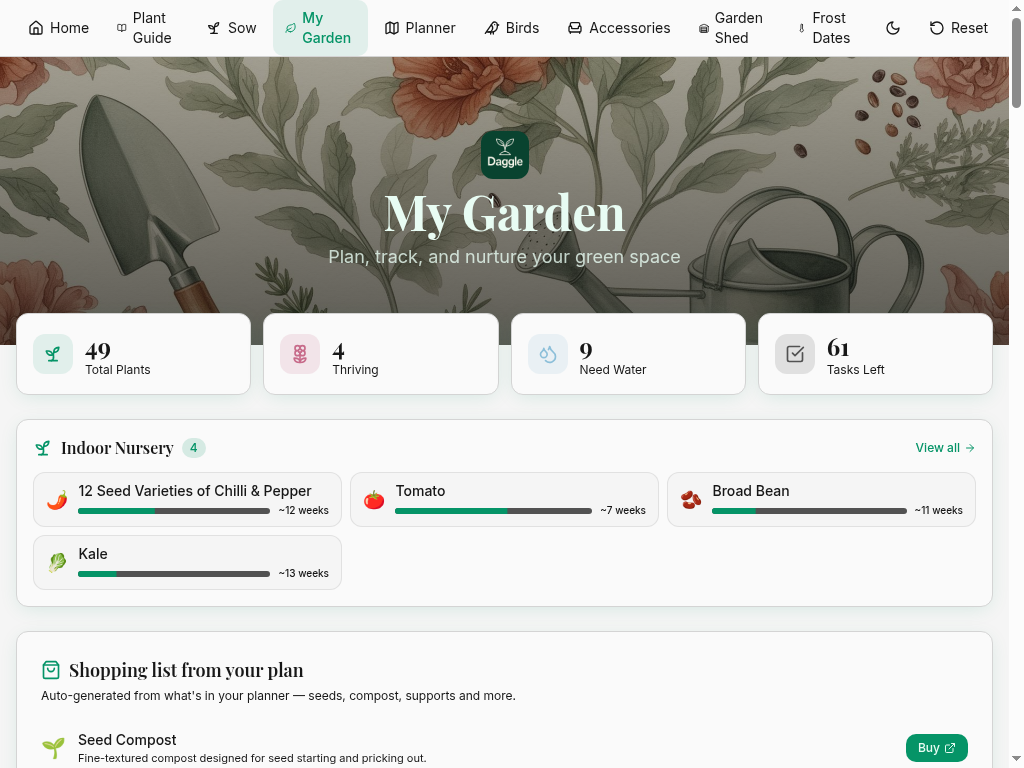Click the Frost Dates thermometer icon
This screenshot has height=768, width=1024.
[801, 28]
